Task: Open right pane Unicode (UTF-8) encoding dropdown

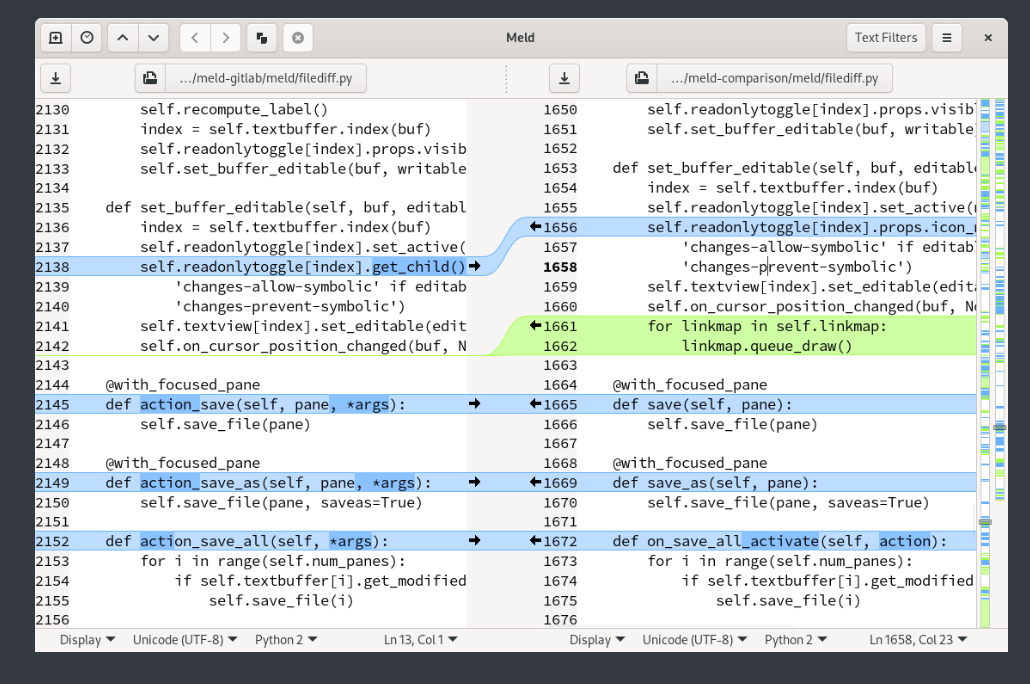Action: [694, 639]
